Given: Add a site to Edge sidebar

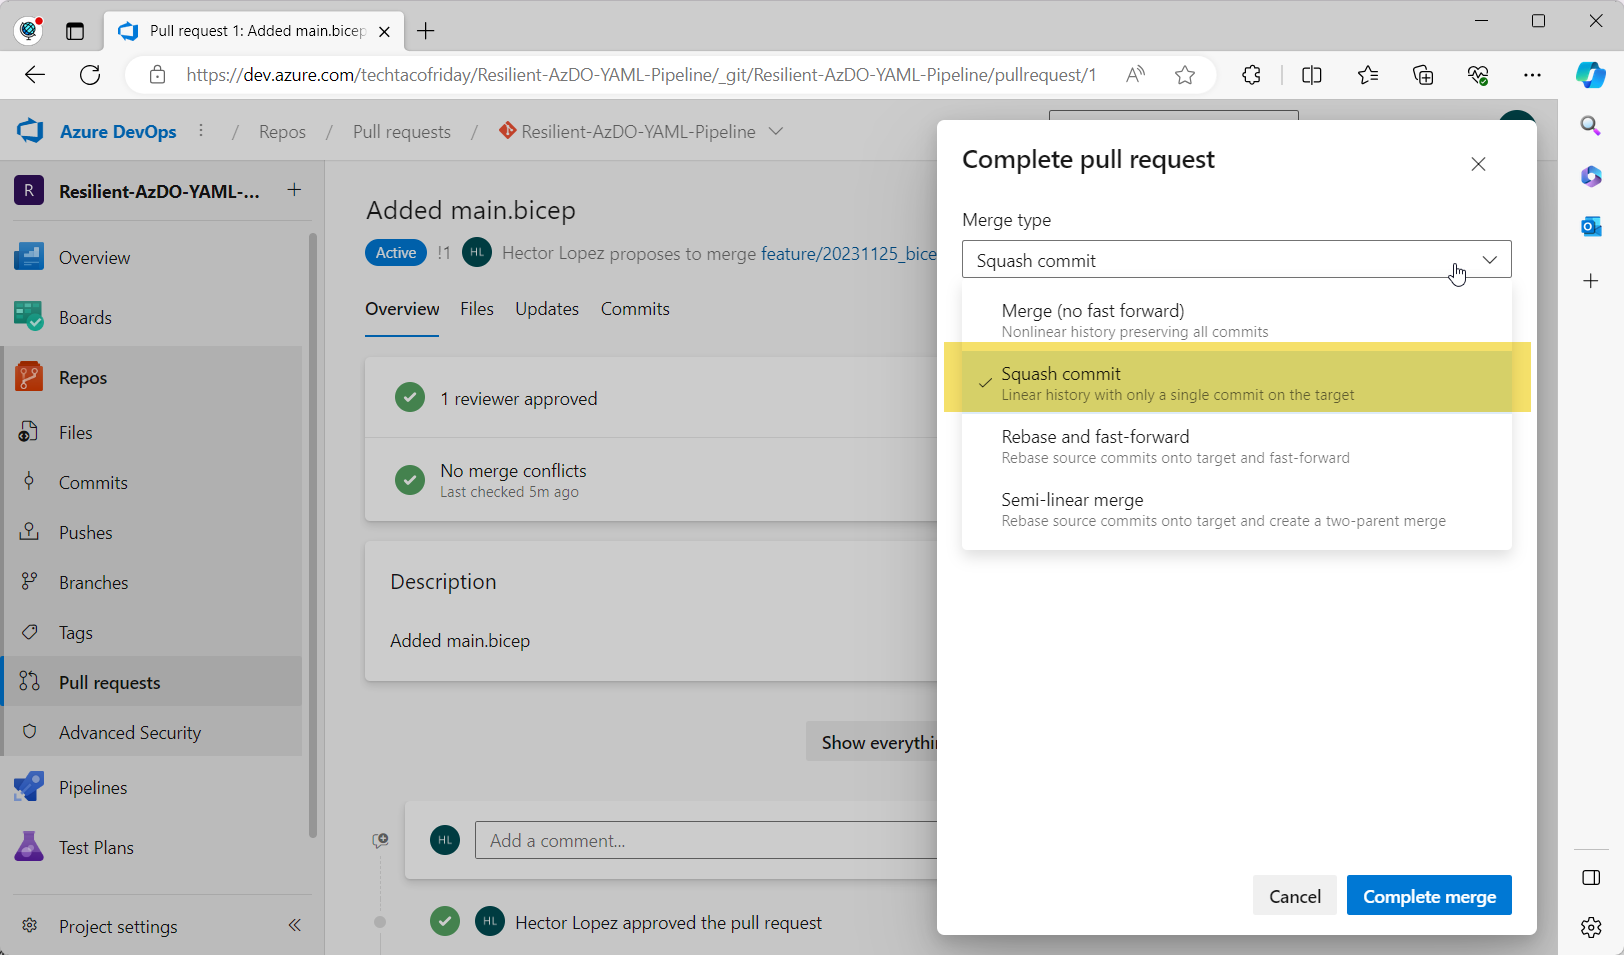Looking at the screenshot, I should tap(1591, 281).
